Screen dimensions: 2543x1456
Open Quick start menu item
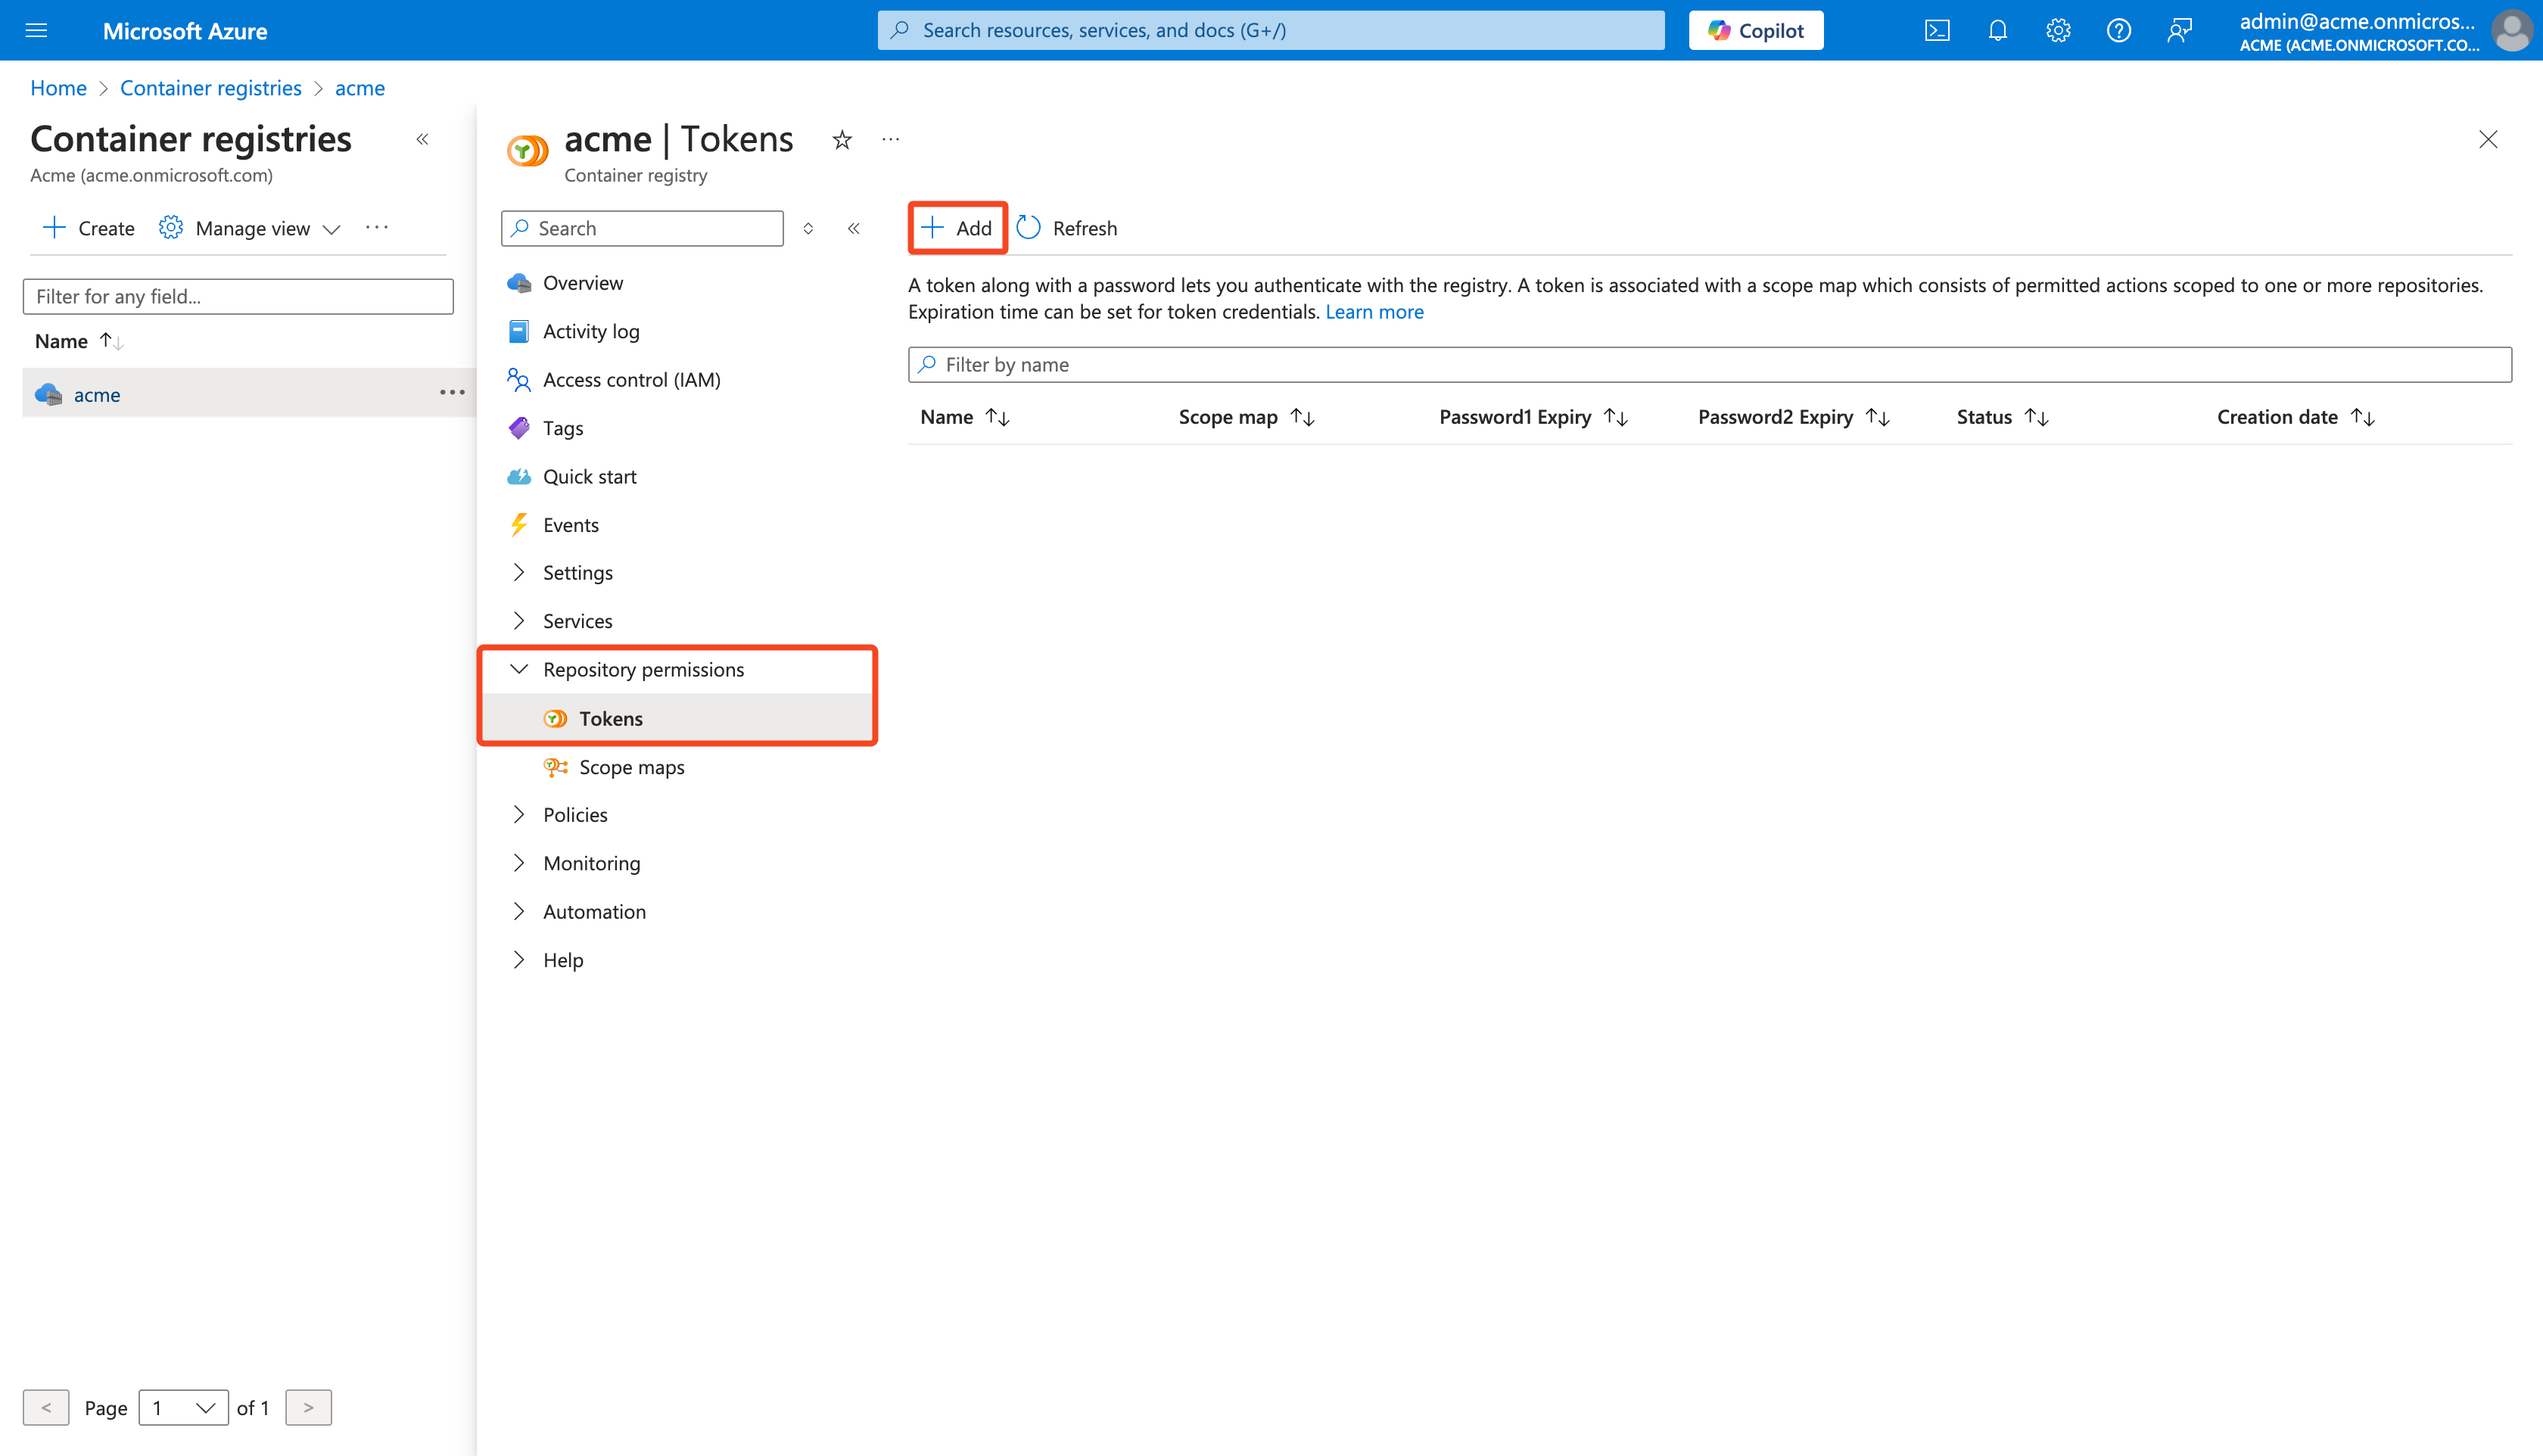click(x=589, y=476)
